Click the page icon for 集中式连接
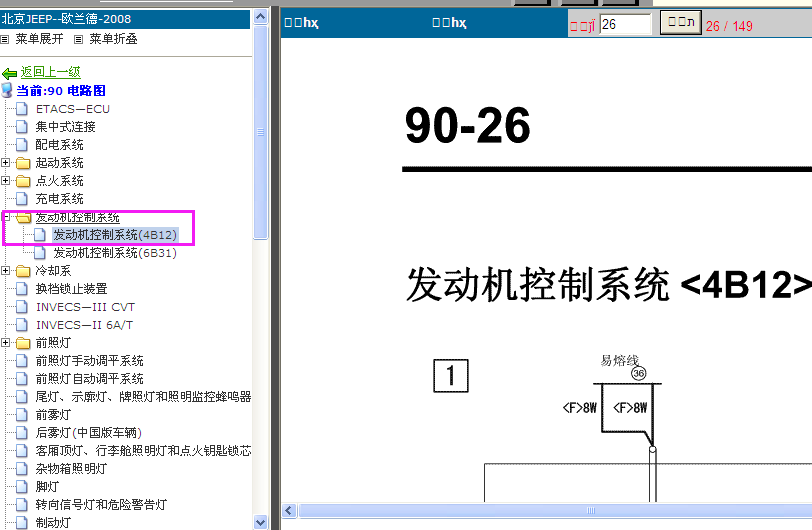 pyautogui.click(x=22, y=127)
